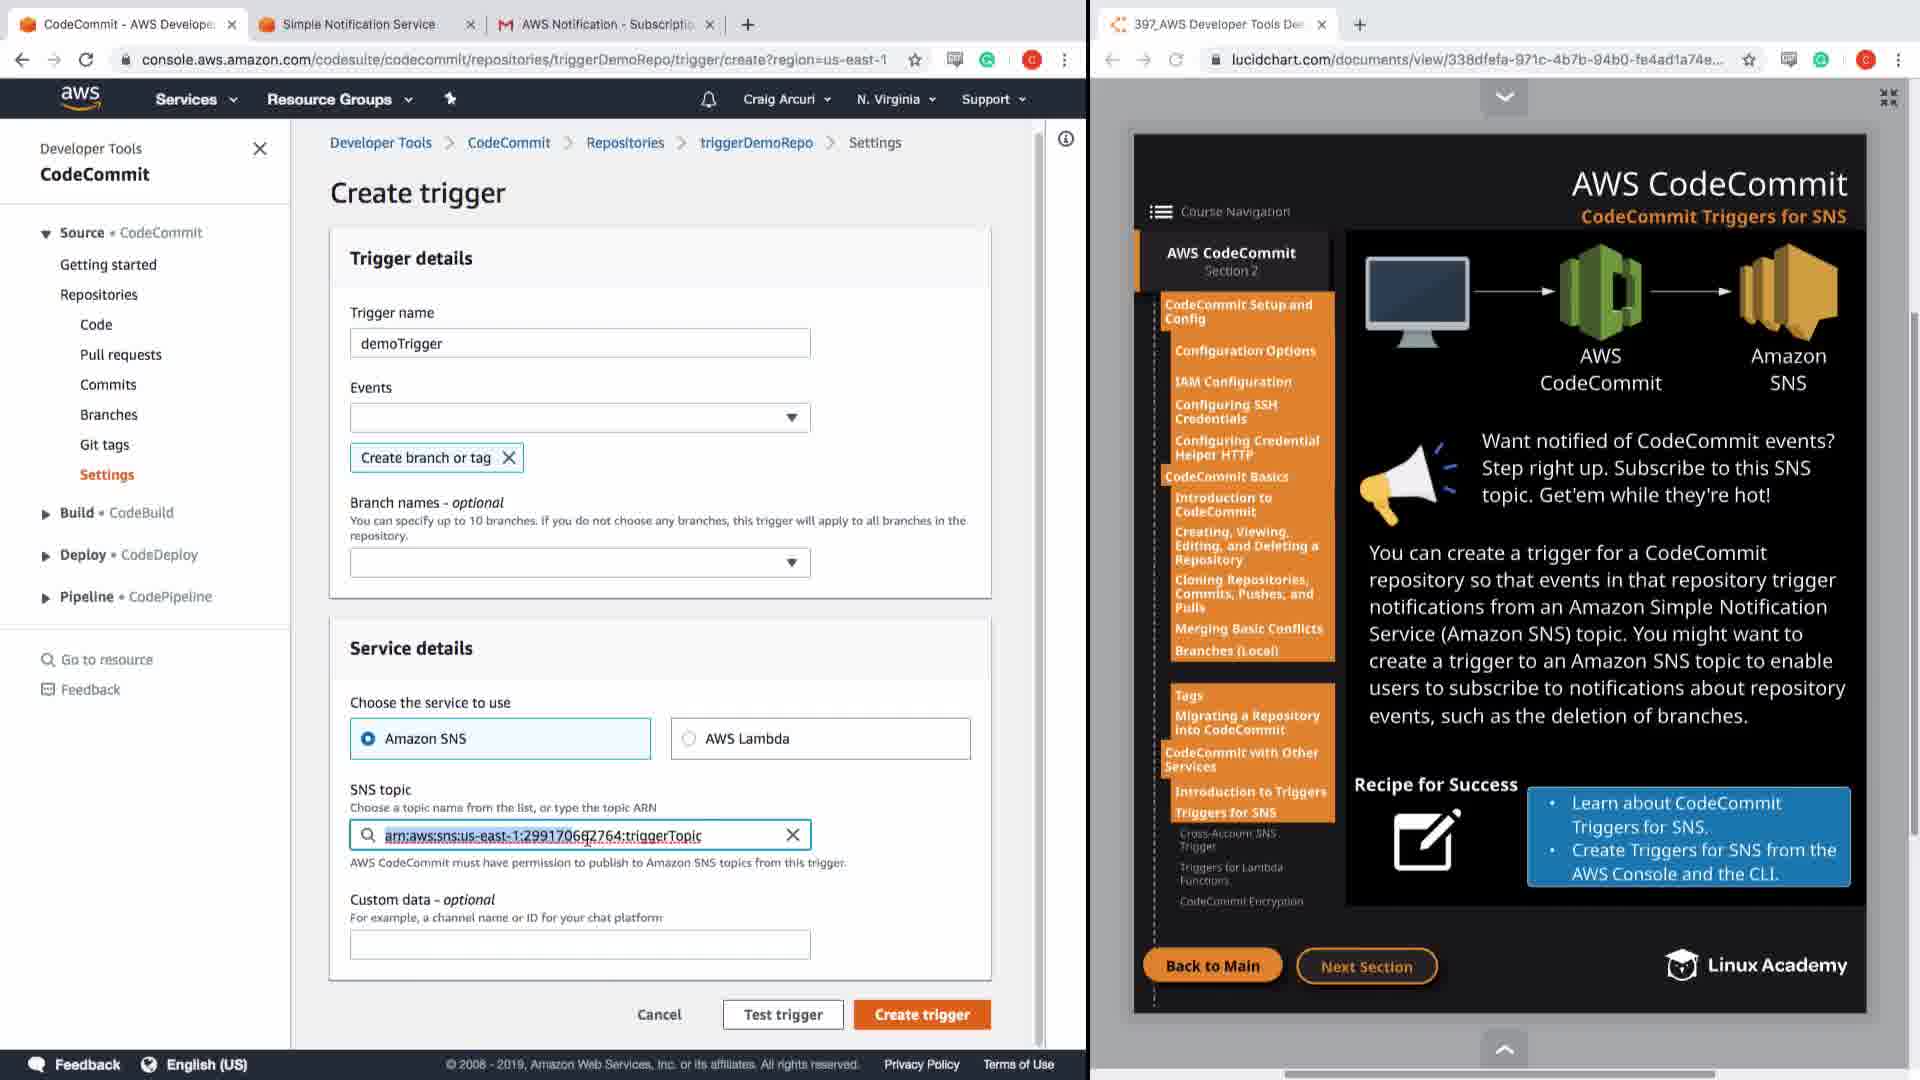Close the Developer Tools side panel
Screen dimensions: 1920x1080
pos(260,149)
